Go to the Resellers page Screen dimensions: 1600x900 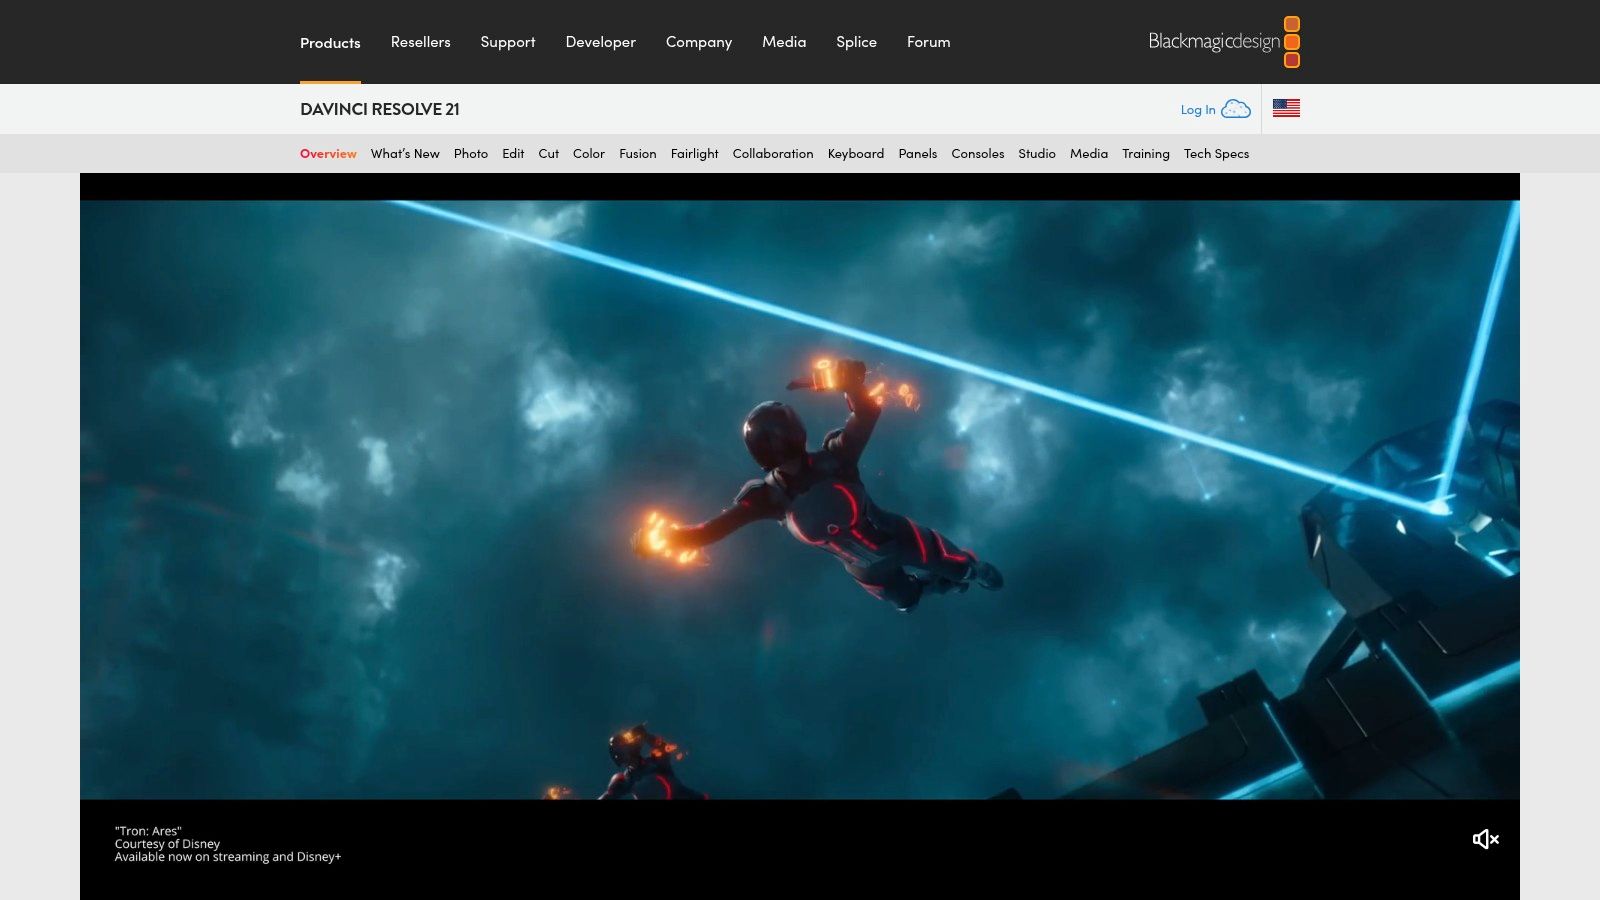(420, 42)
